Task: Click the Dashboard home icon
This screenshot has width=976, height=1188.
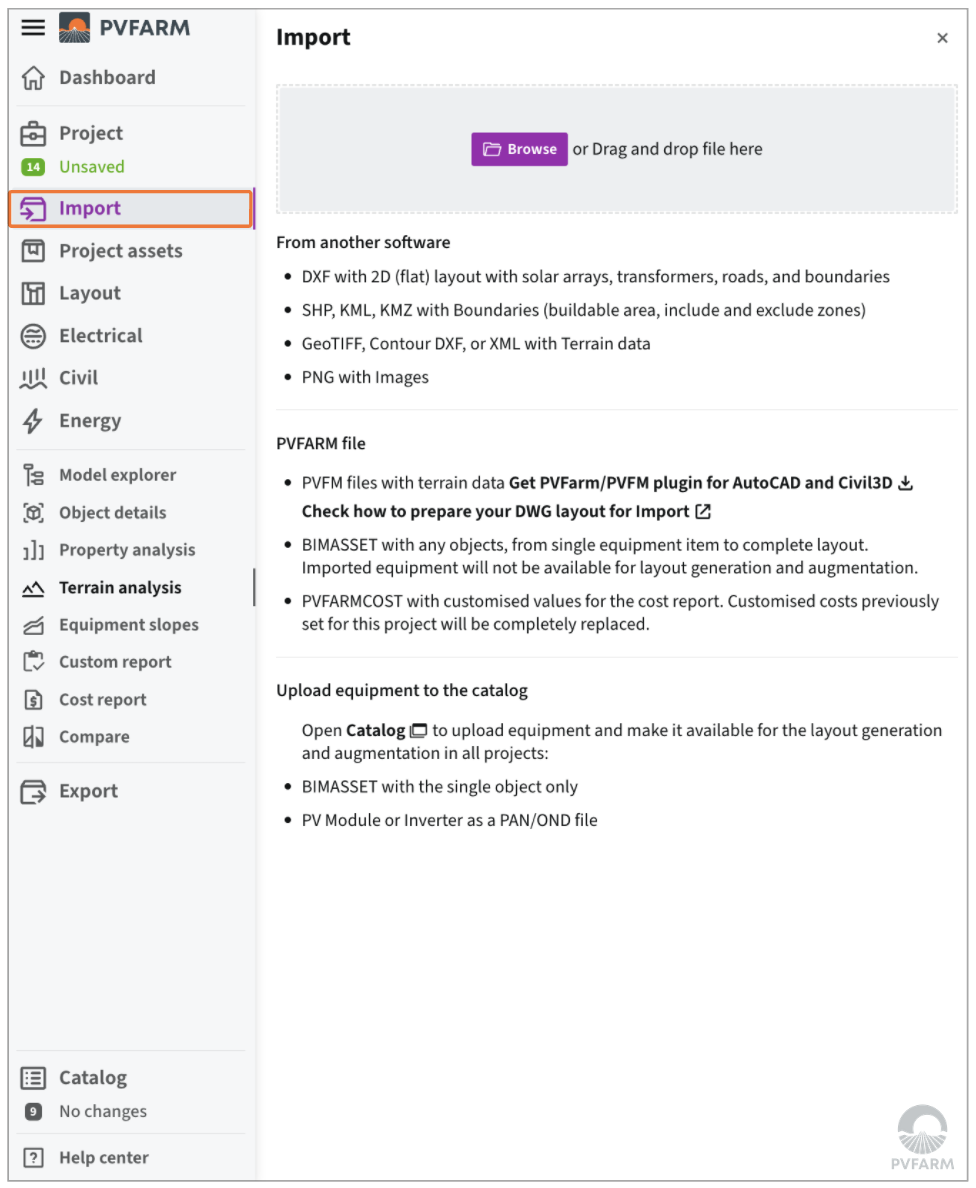Action: pyautogui.click(x=33, y=78)
